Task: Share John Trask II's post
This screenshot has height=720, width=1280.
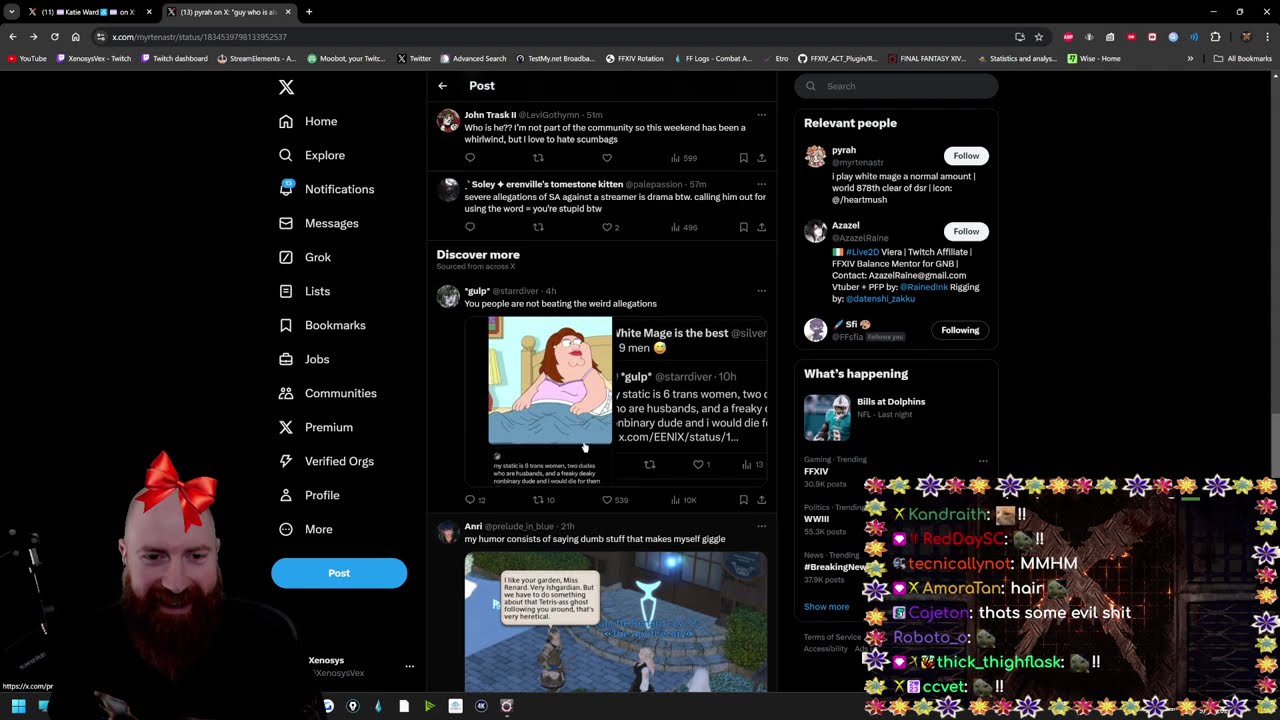Action: (x=761, y=158)
